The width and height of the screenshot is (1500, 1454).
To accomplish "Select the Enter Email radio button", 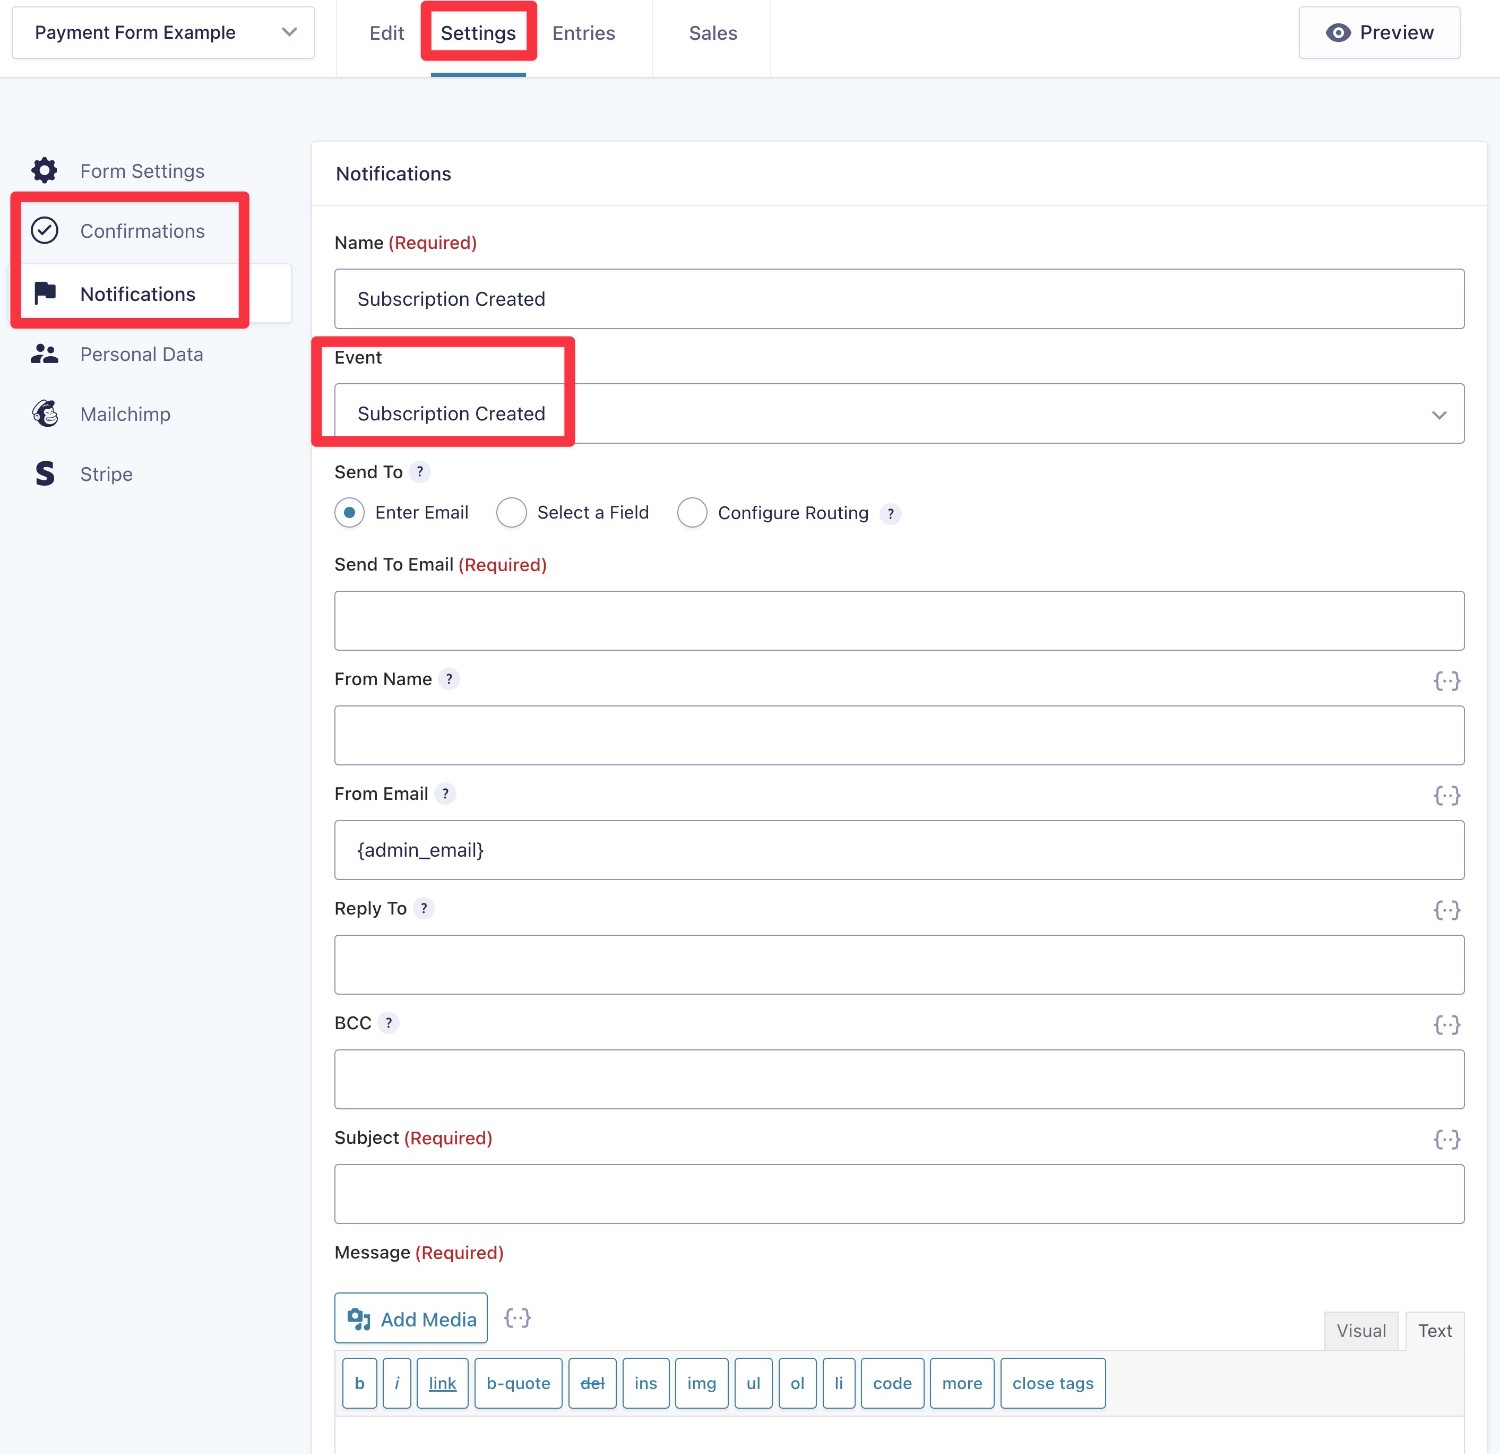I will coord(349,512).
